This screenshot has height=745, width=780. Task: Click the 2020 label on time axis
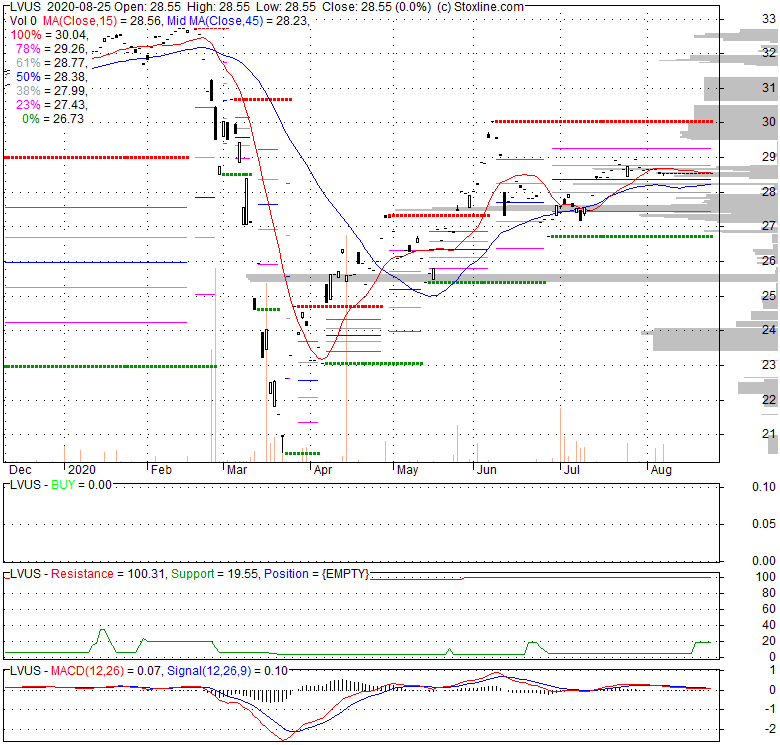(x=81, y=470)
